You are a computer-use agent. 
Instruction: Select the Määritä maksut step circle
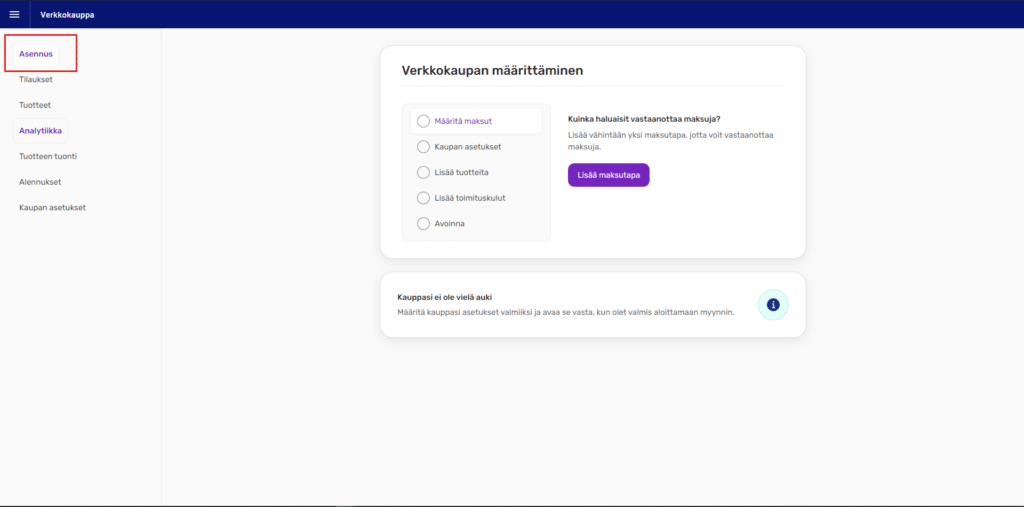click(423, 121)
